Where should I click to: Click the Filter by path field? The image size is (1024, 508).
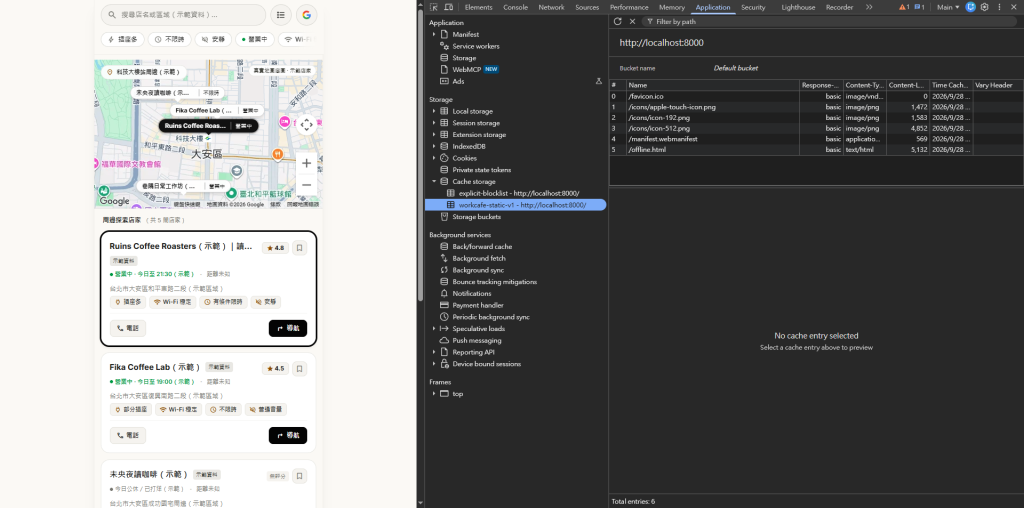[x=829, y=22]
